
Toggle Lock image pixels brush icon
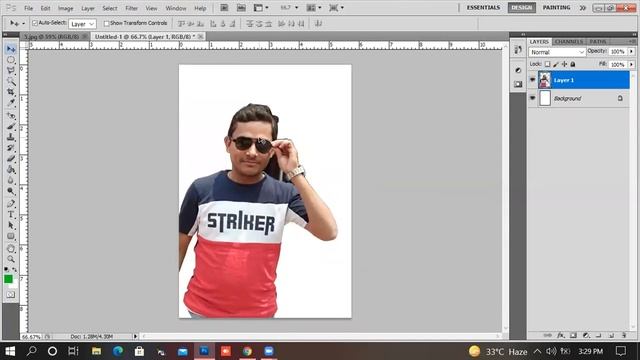pos(556,64)
